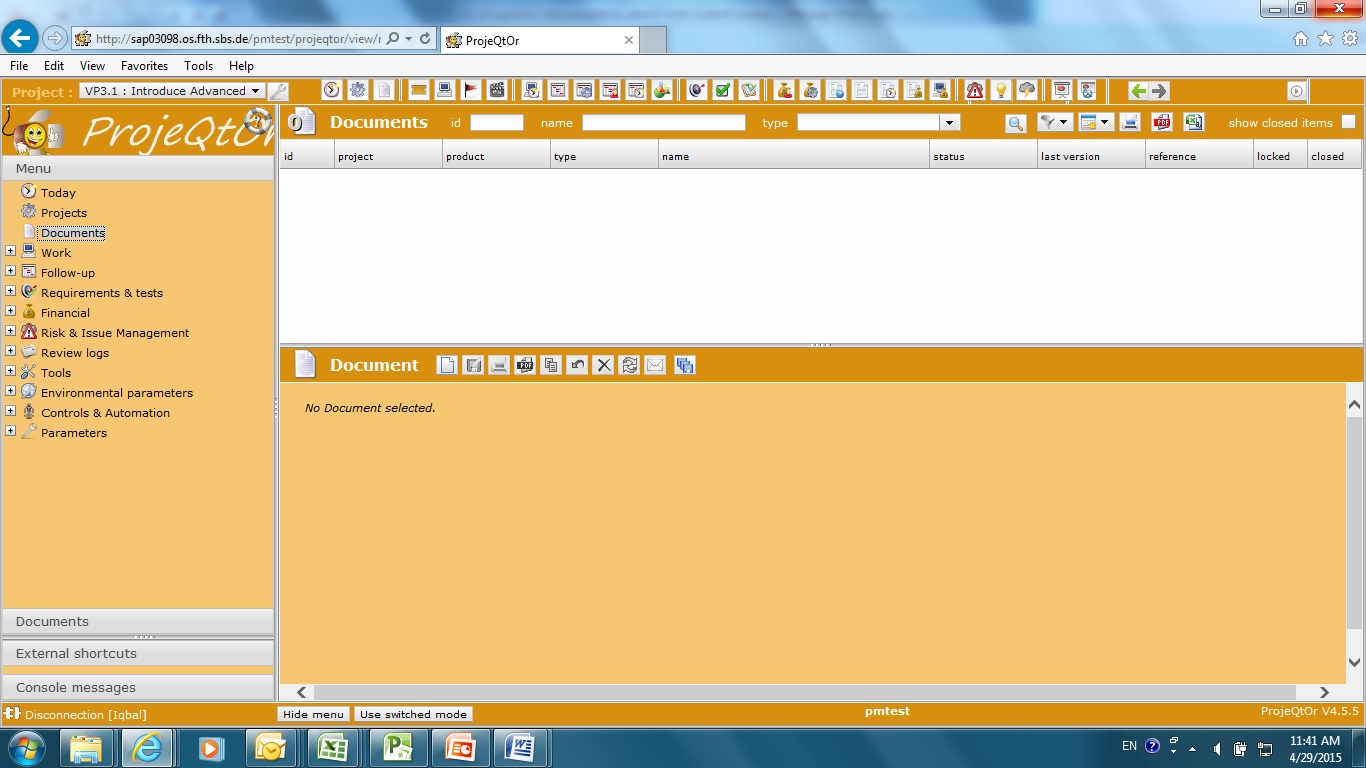Copy the document using the copy icon
1366x768 pixels.
click(x=551, y=365)
